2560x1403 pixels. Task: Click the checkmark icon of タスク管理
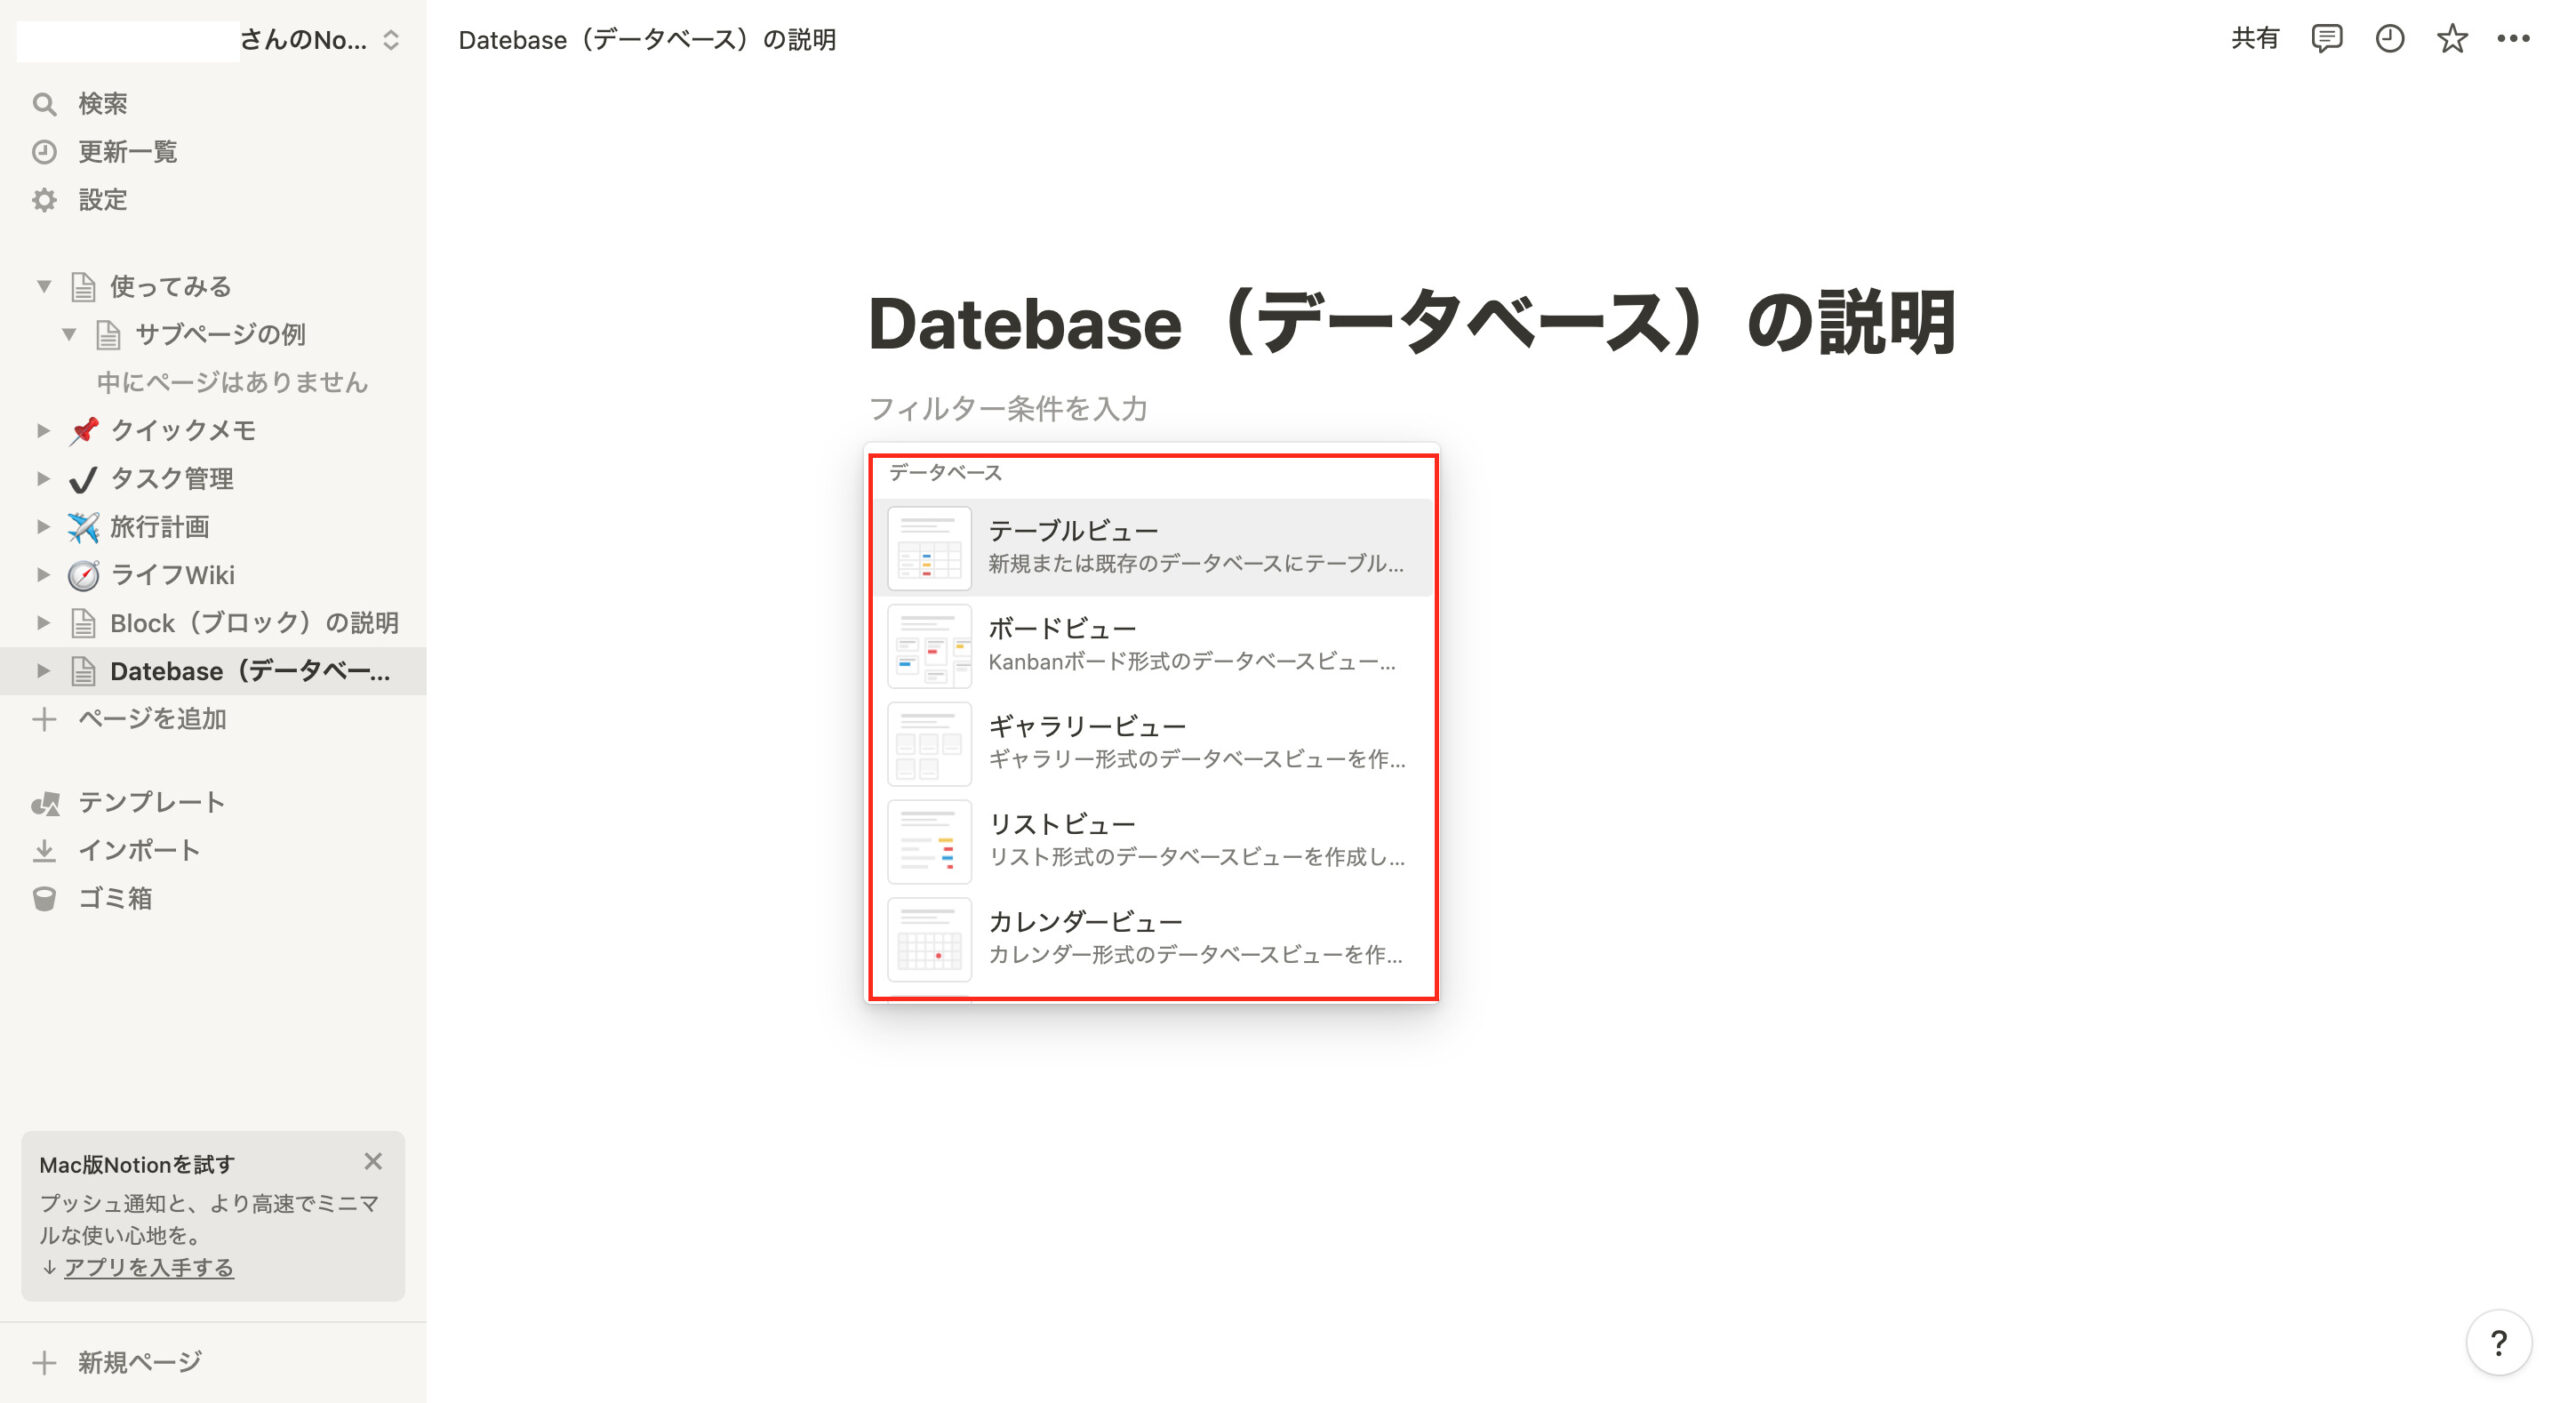coord(84,479)
